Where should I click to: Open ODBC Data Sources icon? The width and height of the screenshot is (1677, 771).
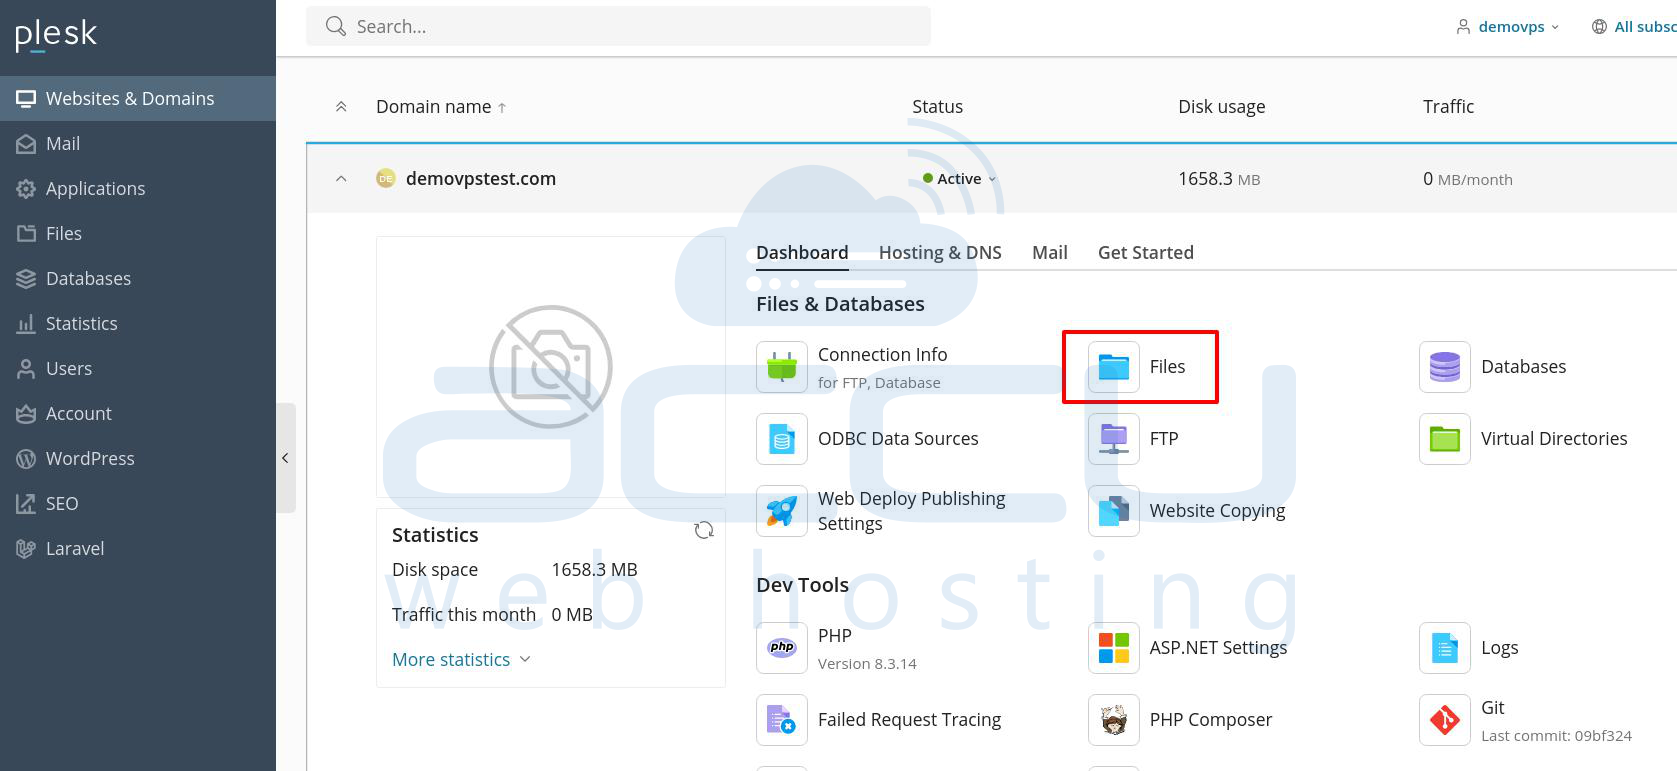point(782,439)
